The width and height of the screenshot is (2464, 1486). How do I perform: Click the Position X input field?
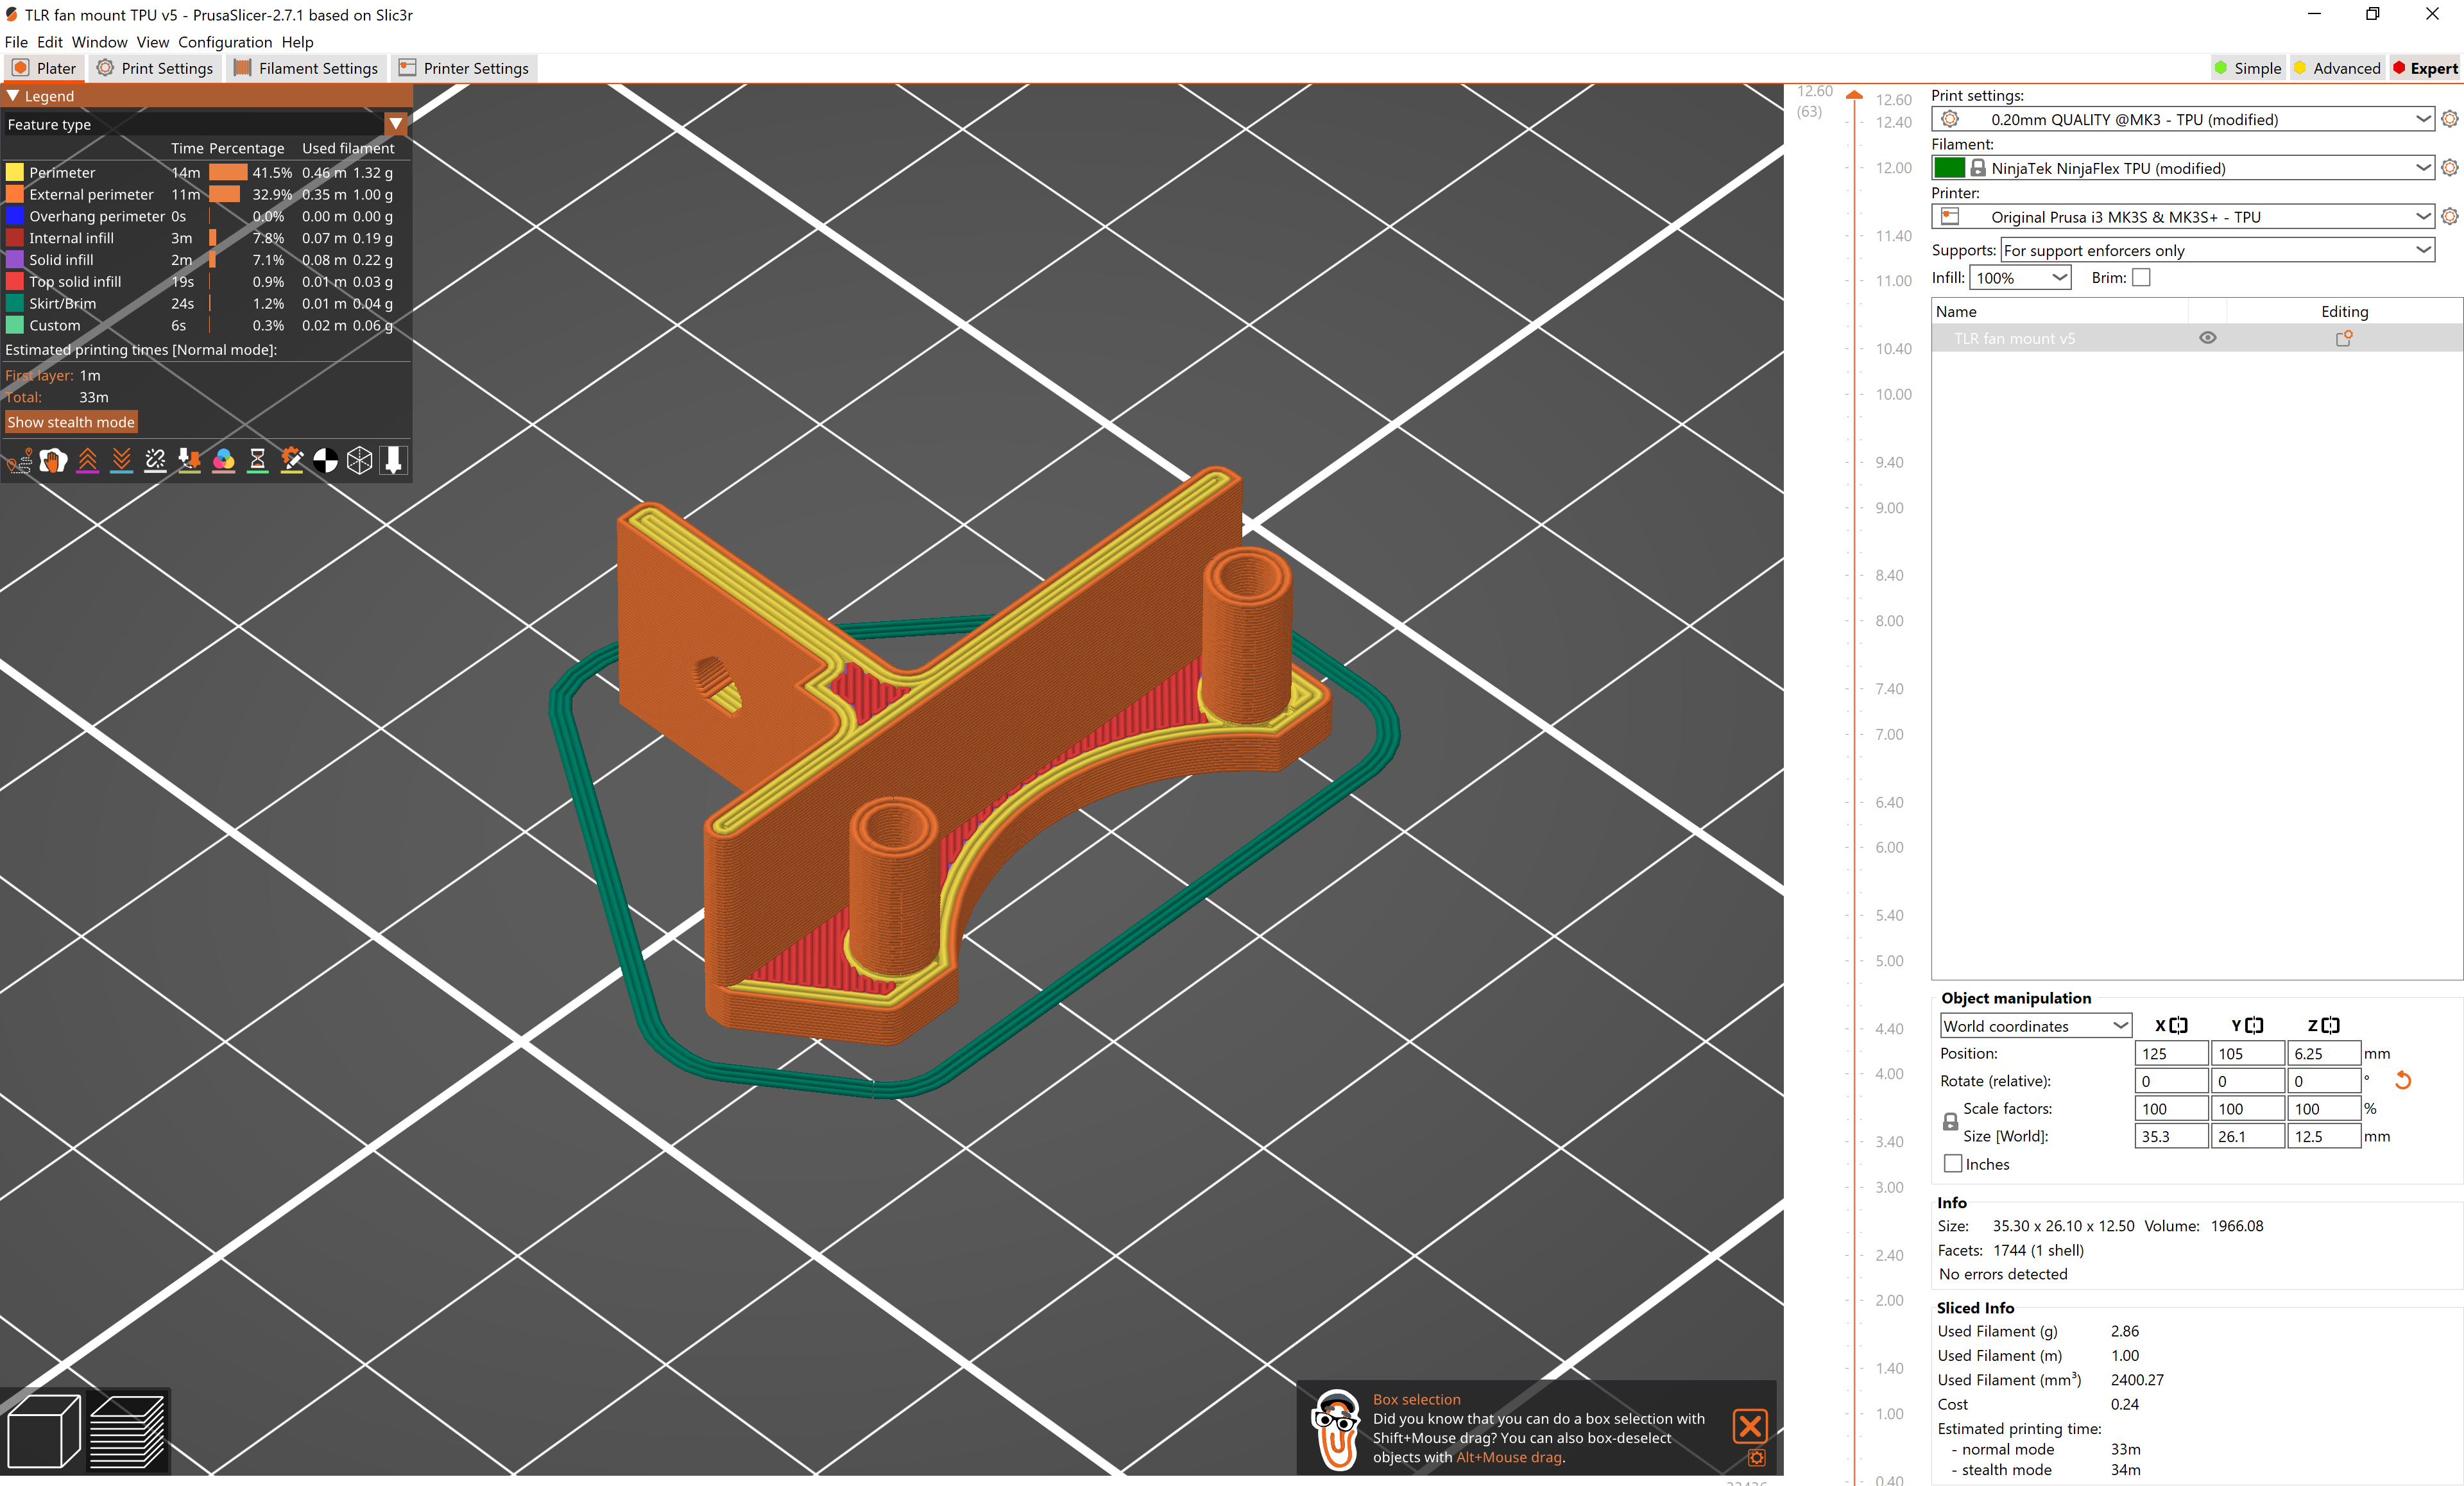(x=2171, y=1053)
